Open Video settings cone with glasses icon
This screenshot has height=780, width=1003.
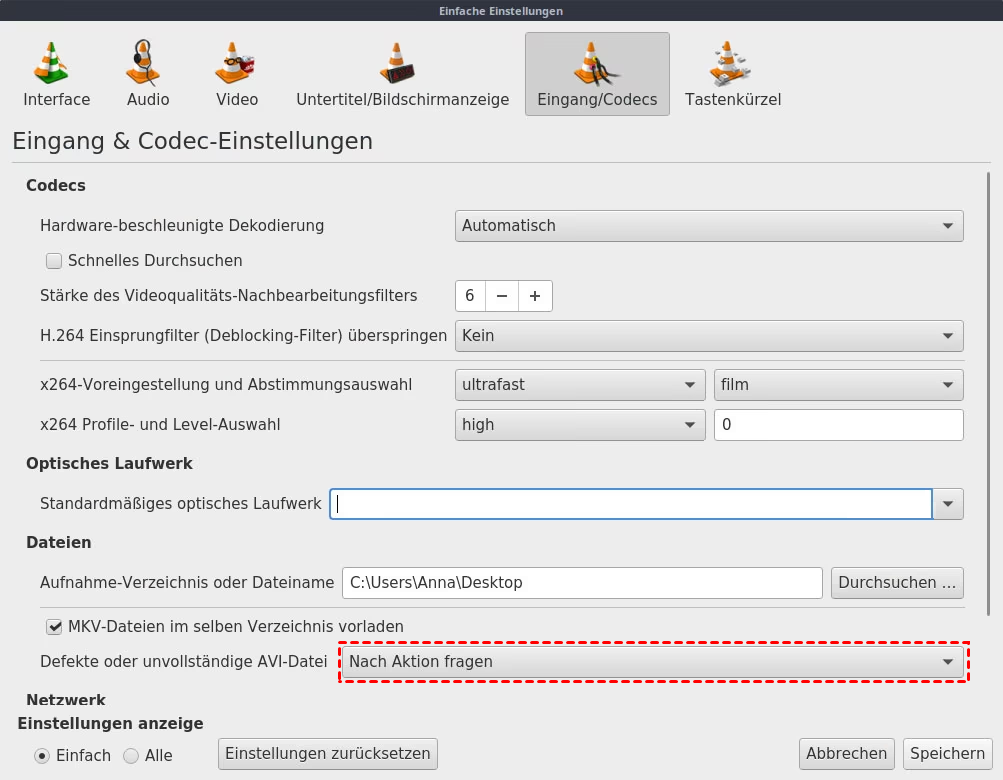[x=235, y=63]
